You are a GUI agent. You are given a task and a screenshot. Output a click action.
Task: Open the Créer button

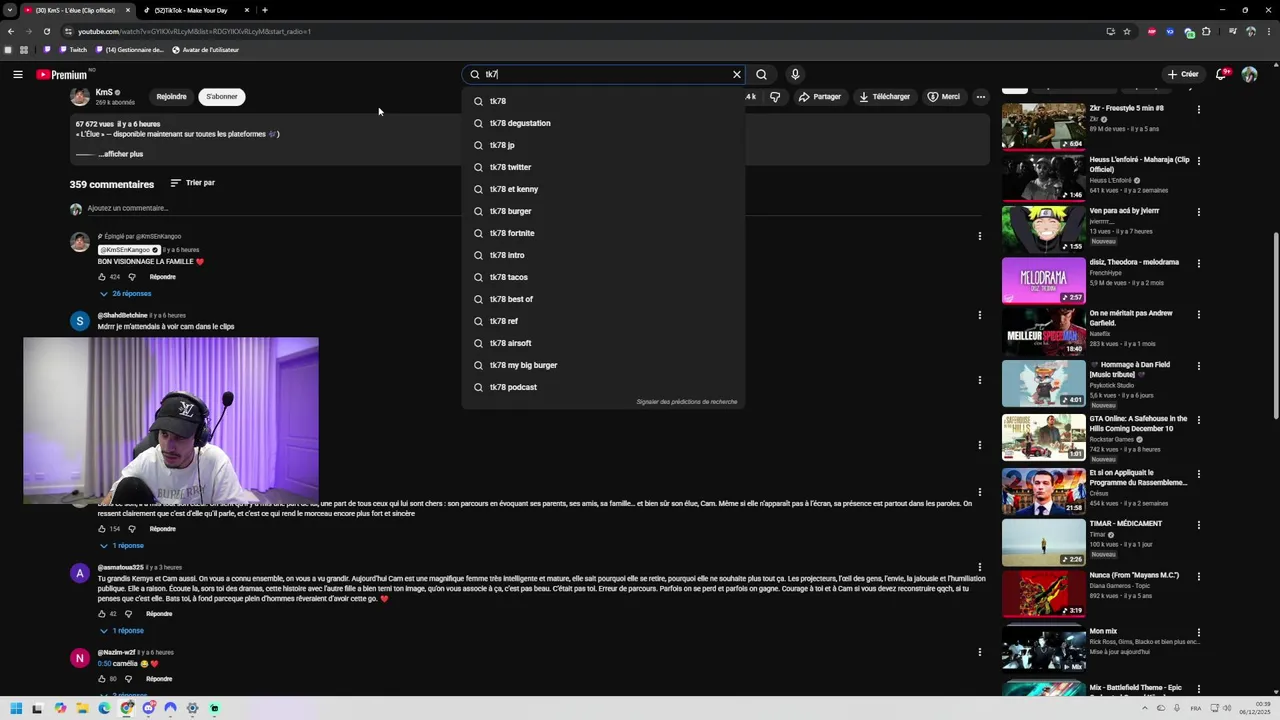[x=1182, y=74]
